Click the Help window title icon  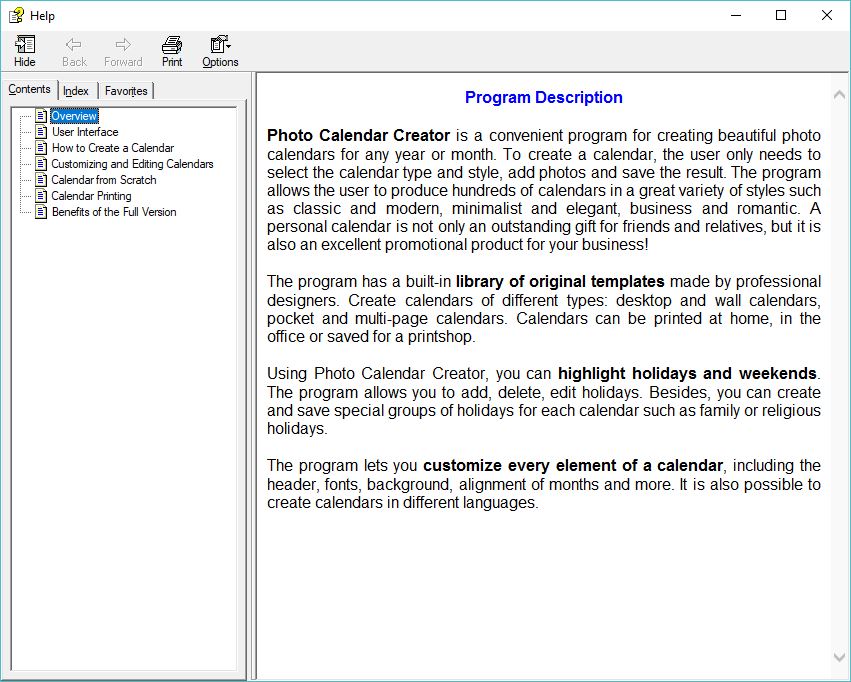16,16
